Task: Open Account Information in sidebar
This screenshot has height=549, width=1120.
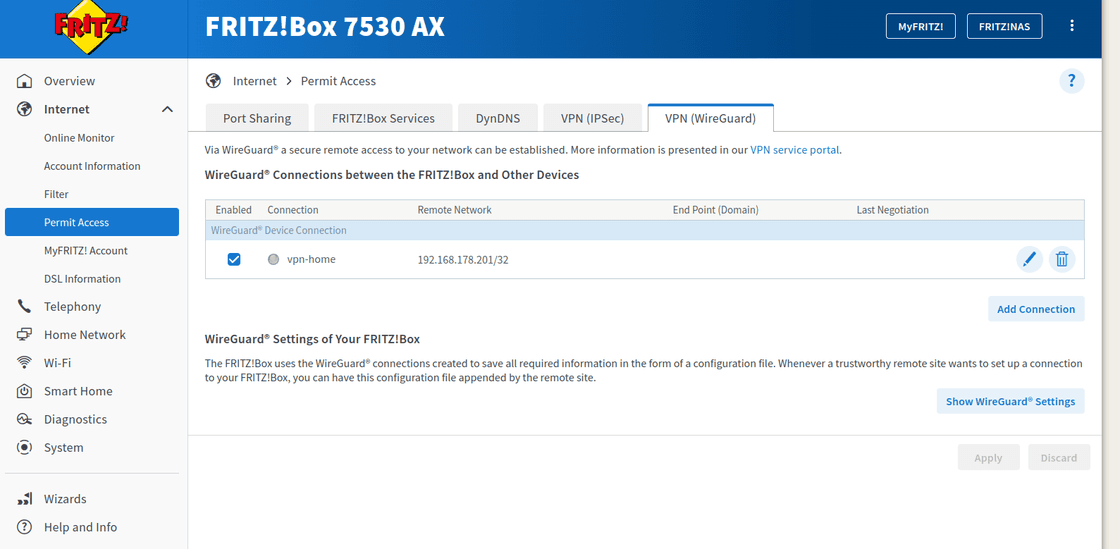Action: tap(92, 166)
